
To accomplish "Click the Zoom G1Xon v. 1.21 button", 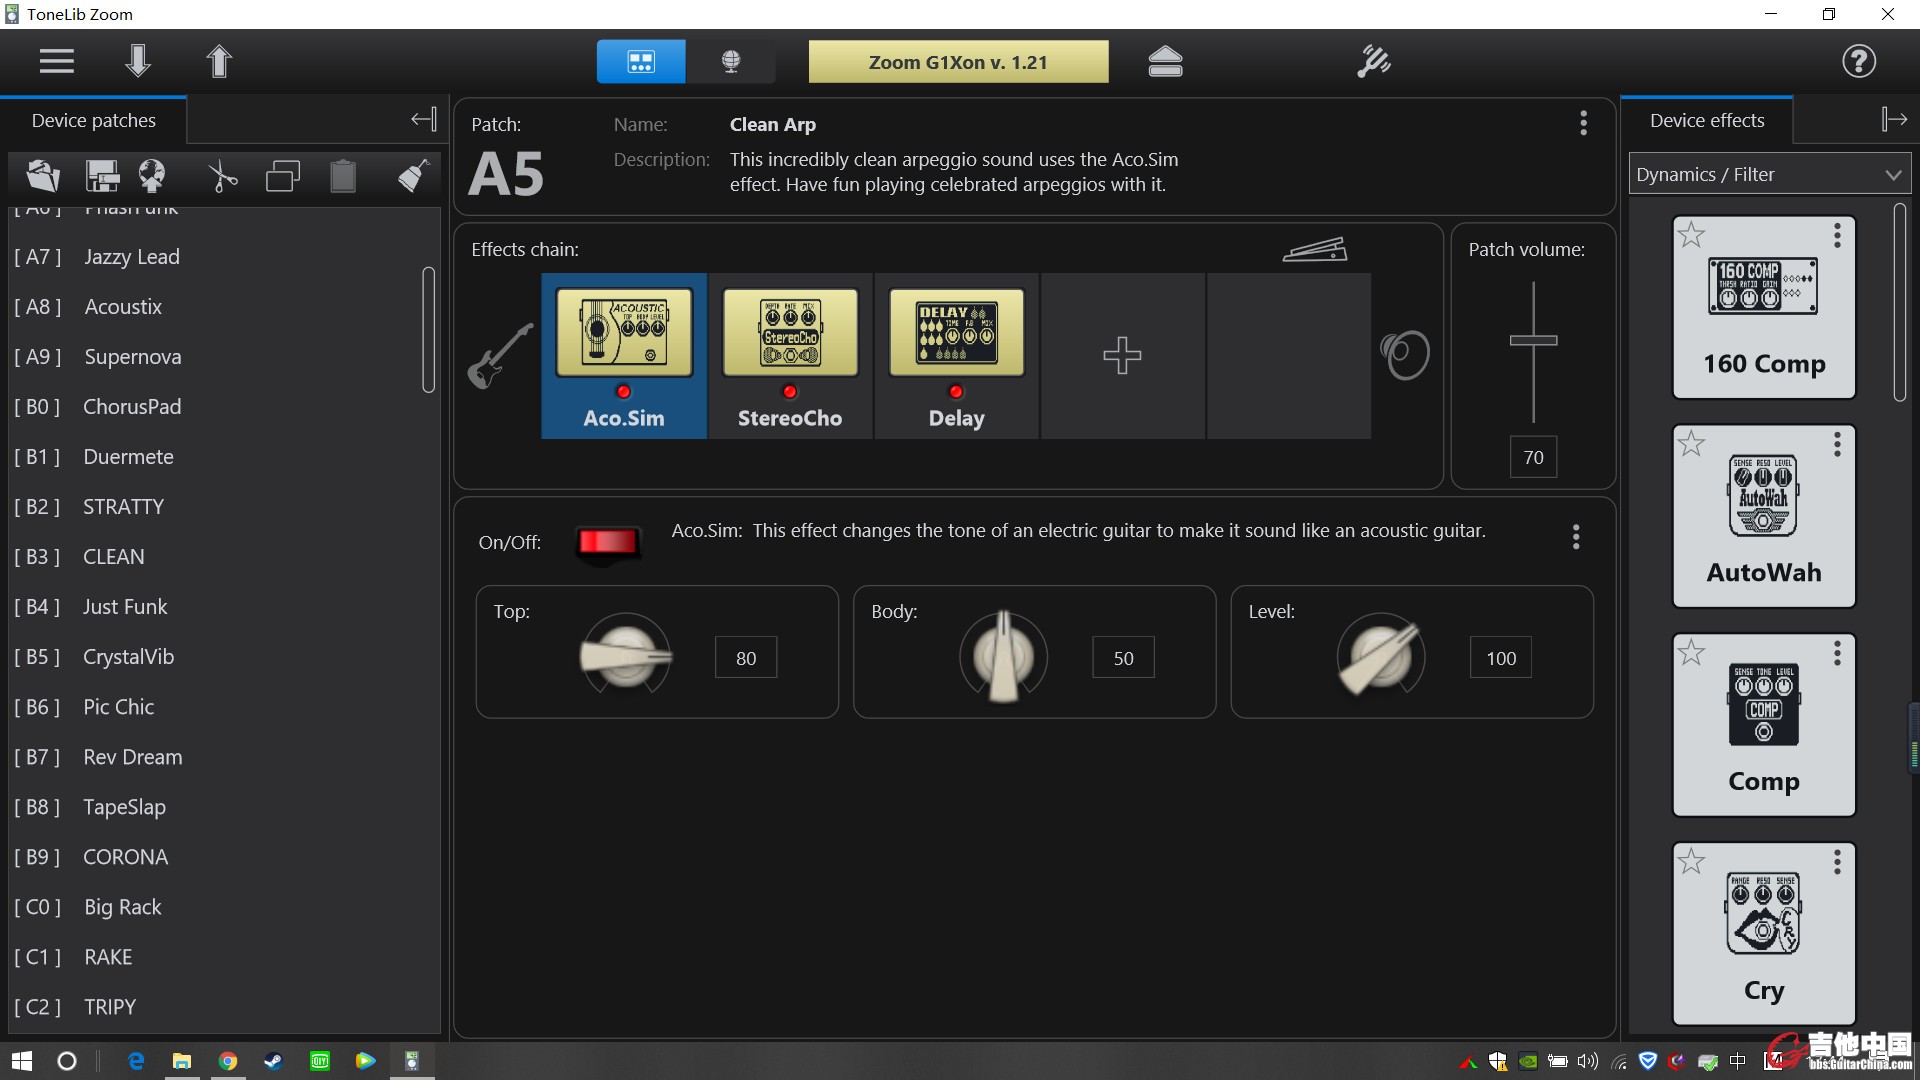I will (x=958, y=62).
